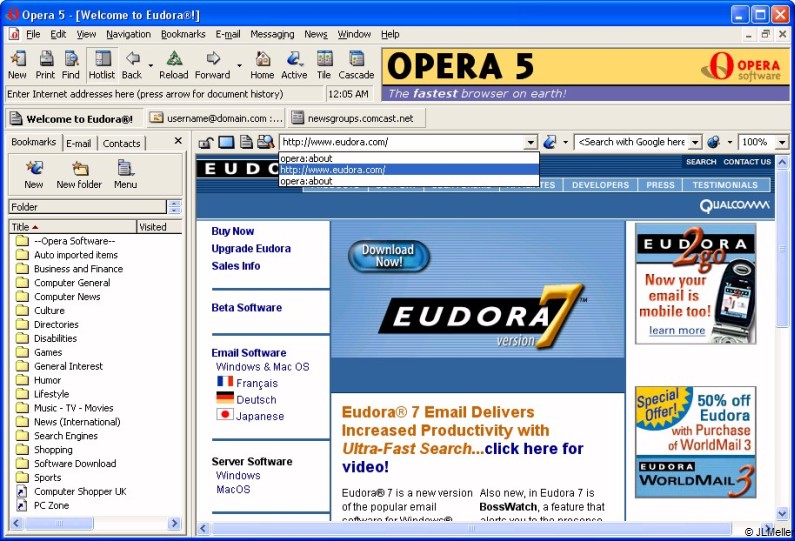Add a New bookmark in Hotlist panel

[34, 174]
